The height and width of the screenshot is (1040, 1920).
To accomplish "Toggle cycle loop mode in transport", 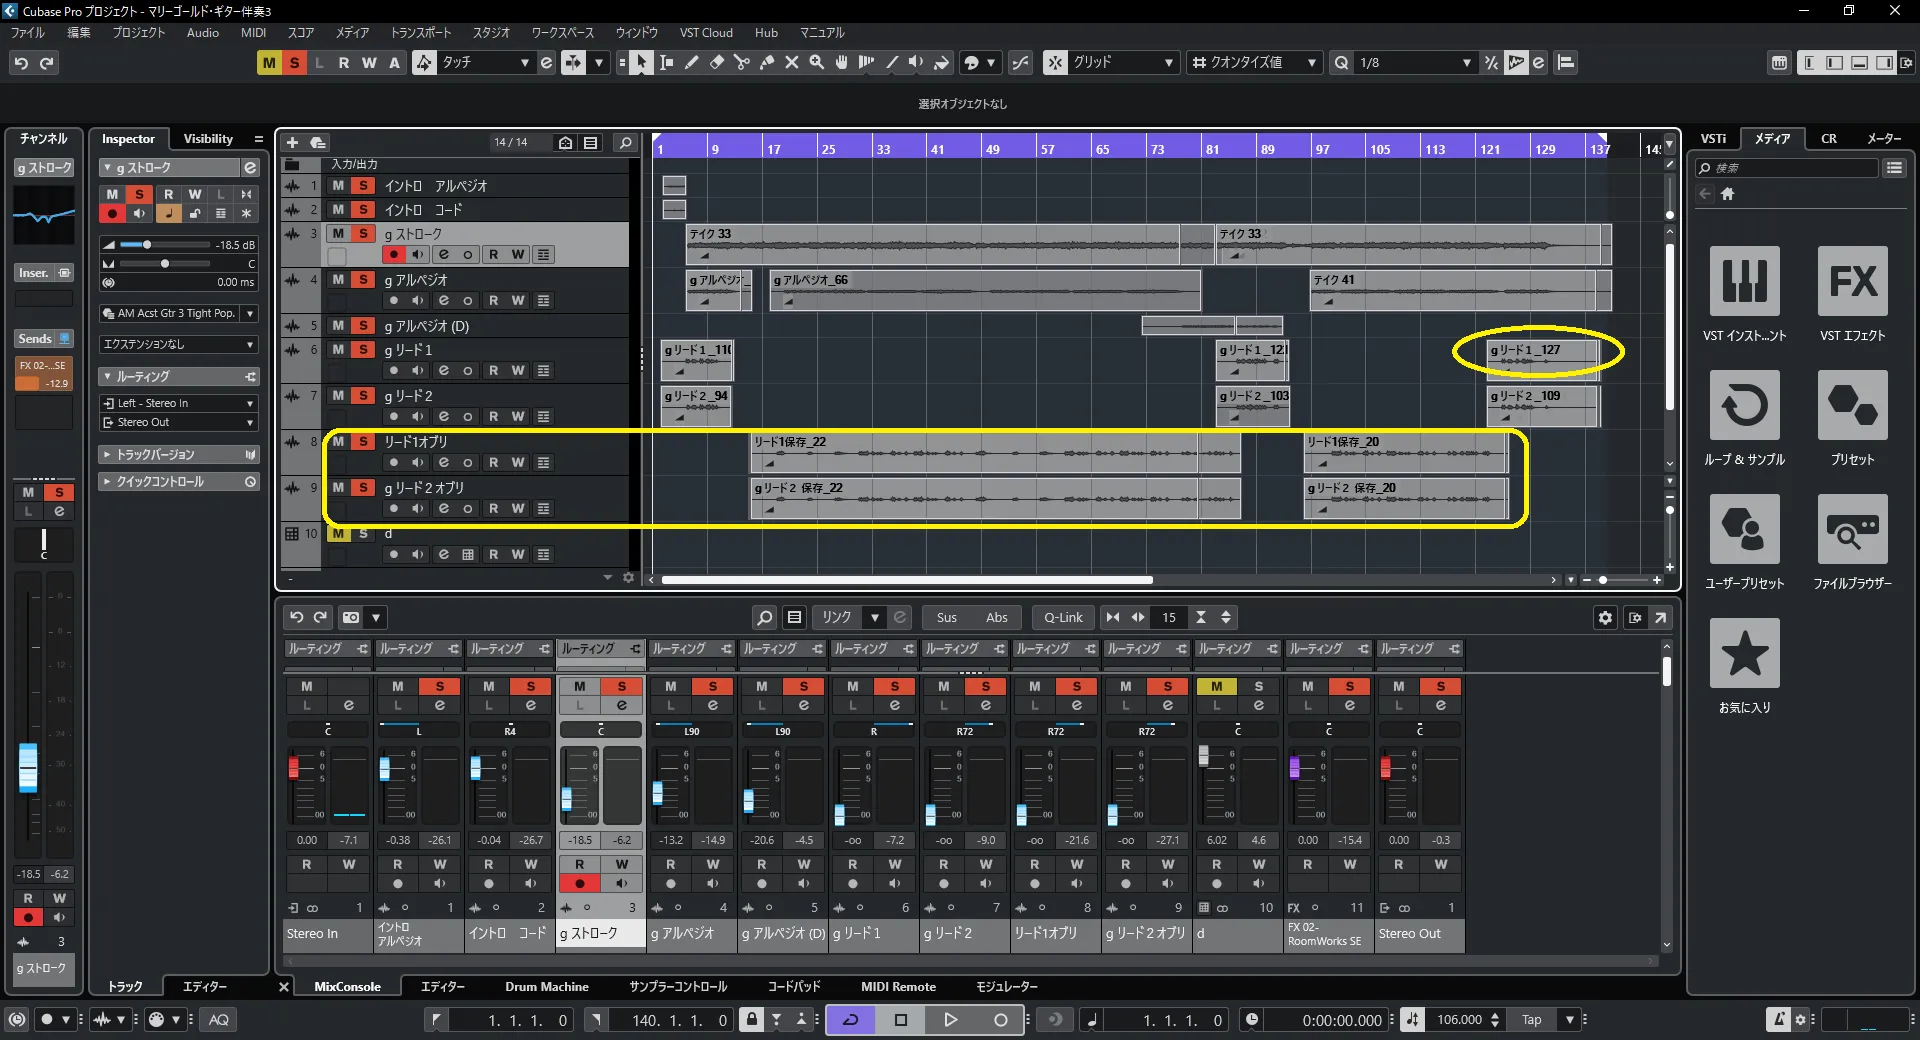I will pyautogui.click(x=851, y=1020).
